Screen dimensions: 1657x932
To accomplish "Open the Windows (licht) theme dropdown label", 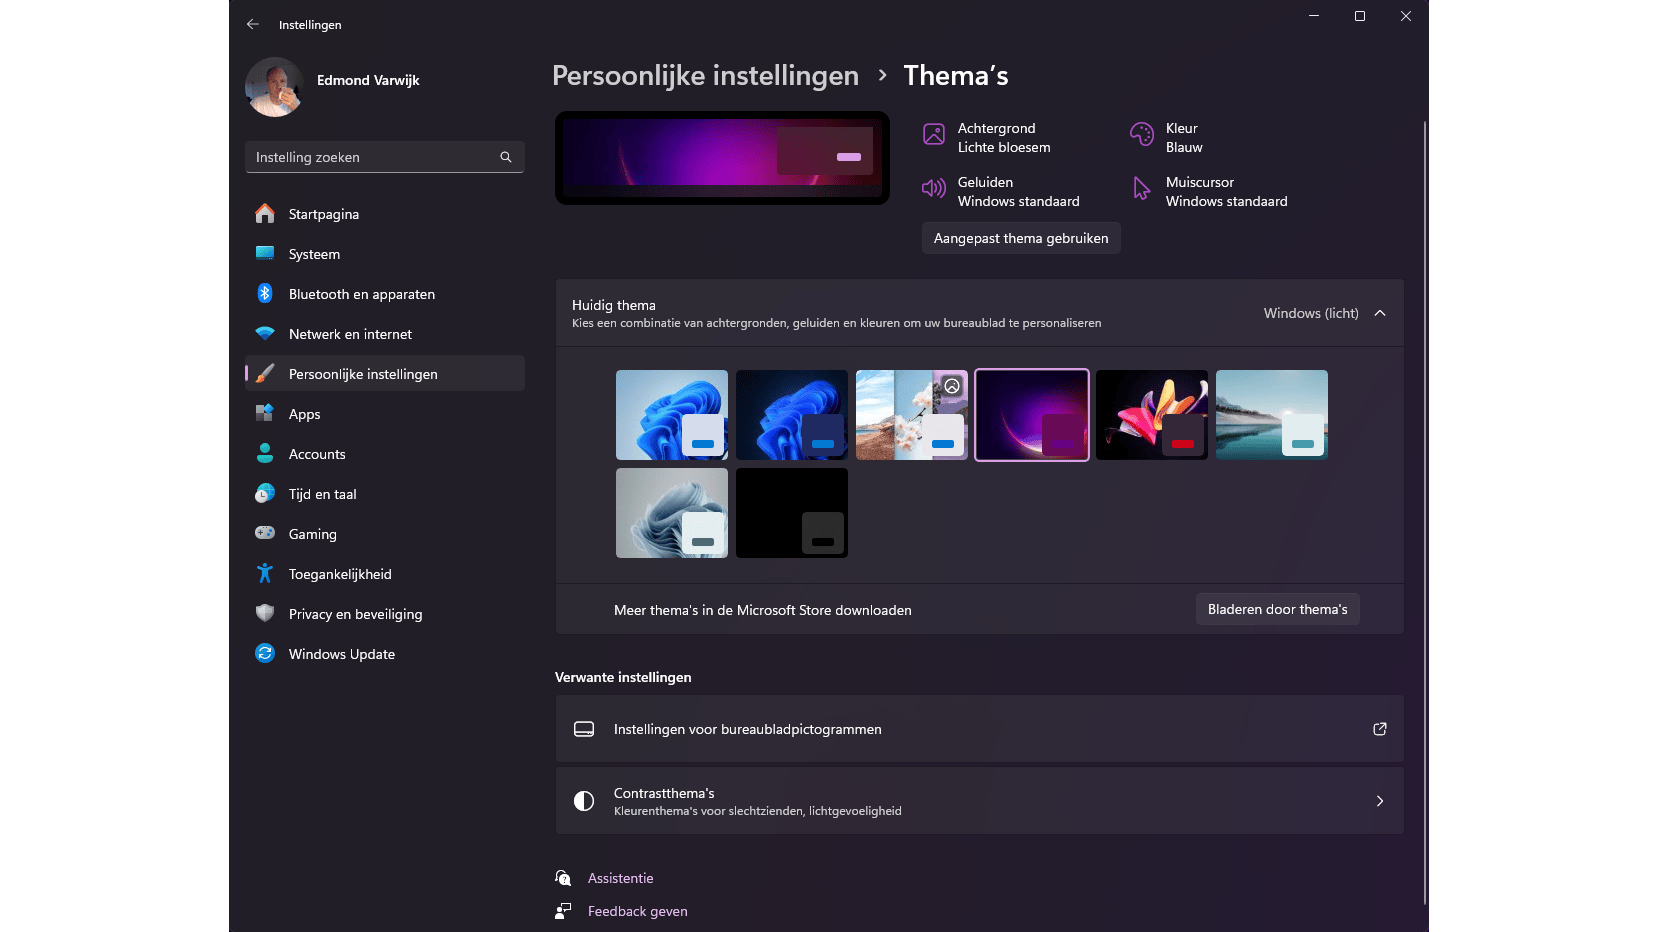I will (x=1311, y=313).
